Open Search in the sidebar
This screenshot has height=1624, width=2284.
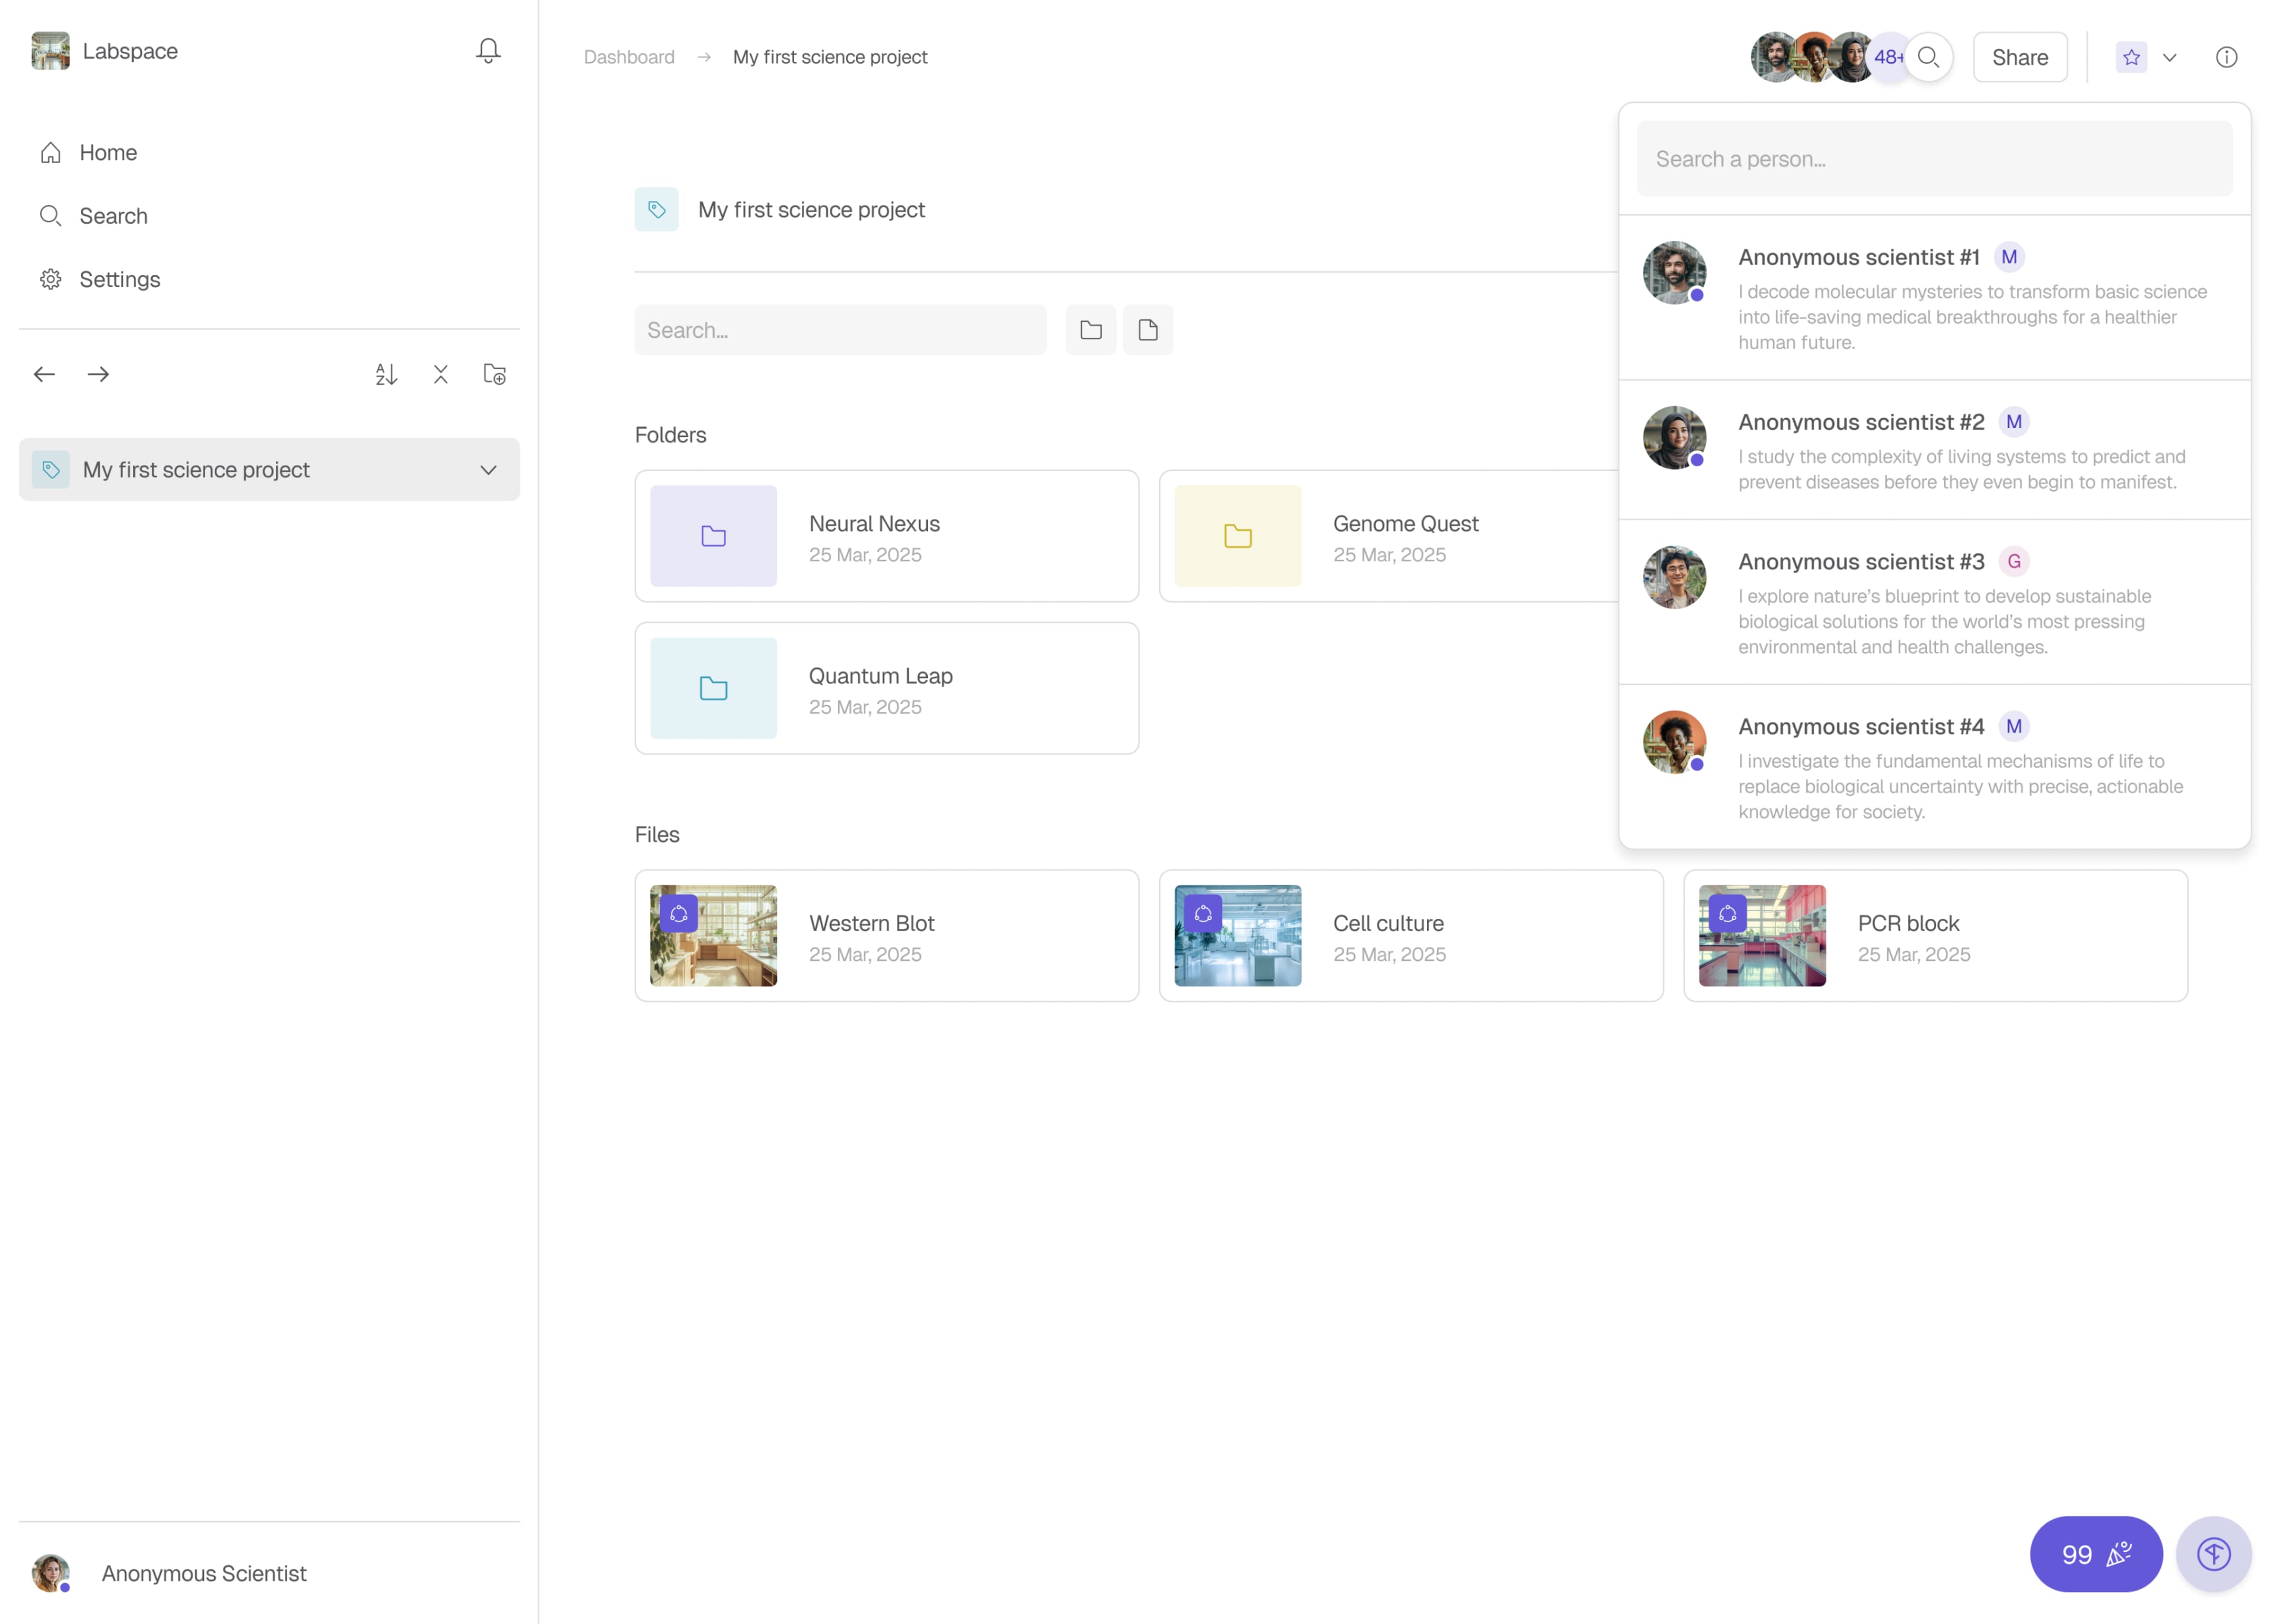click(x=93, y=216)
